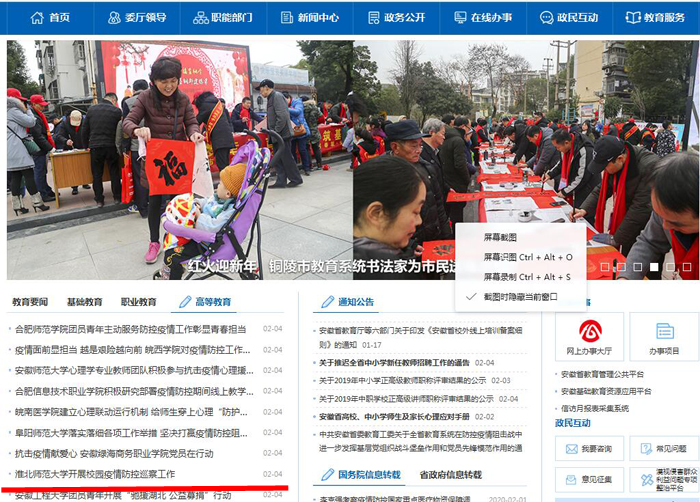The width and height of the screenshot is (700, 502).
Task: Click the 教育服务 open book icon
Action: pos(633,18)
